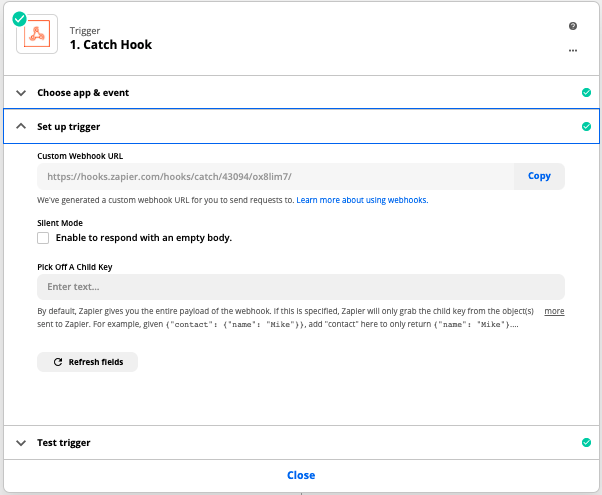The width and height of the screenshot is (602, 495).
Task: Close the trigger setup panel
Action: [x=301, y=475]
